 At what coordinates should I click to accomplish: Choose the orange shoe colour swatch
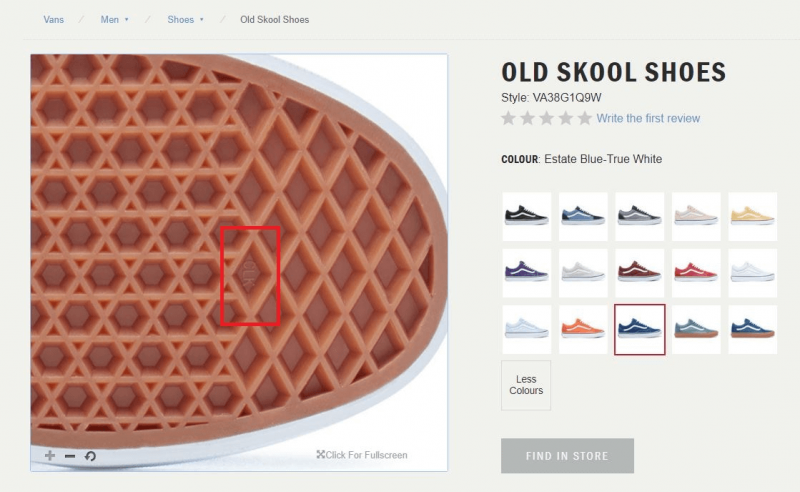click(x=583, y=329)
